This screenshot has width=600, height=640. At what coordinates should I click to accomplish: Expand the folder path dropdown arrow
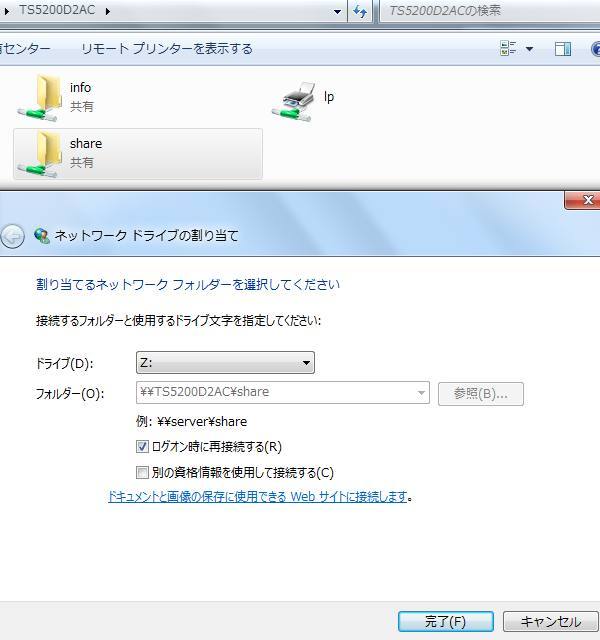421,393
